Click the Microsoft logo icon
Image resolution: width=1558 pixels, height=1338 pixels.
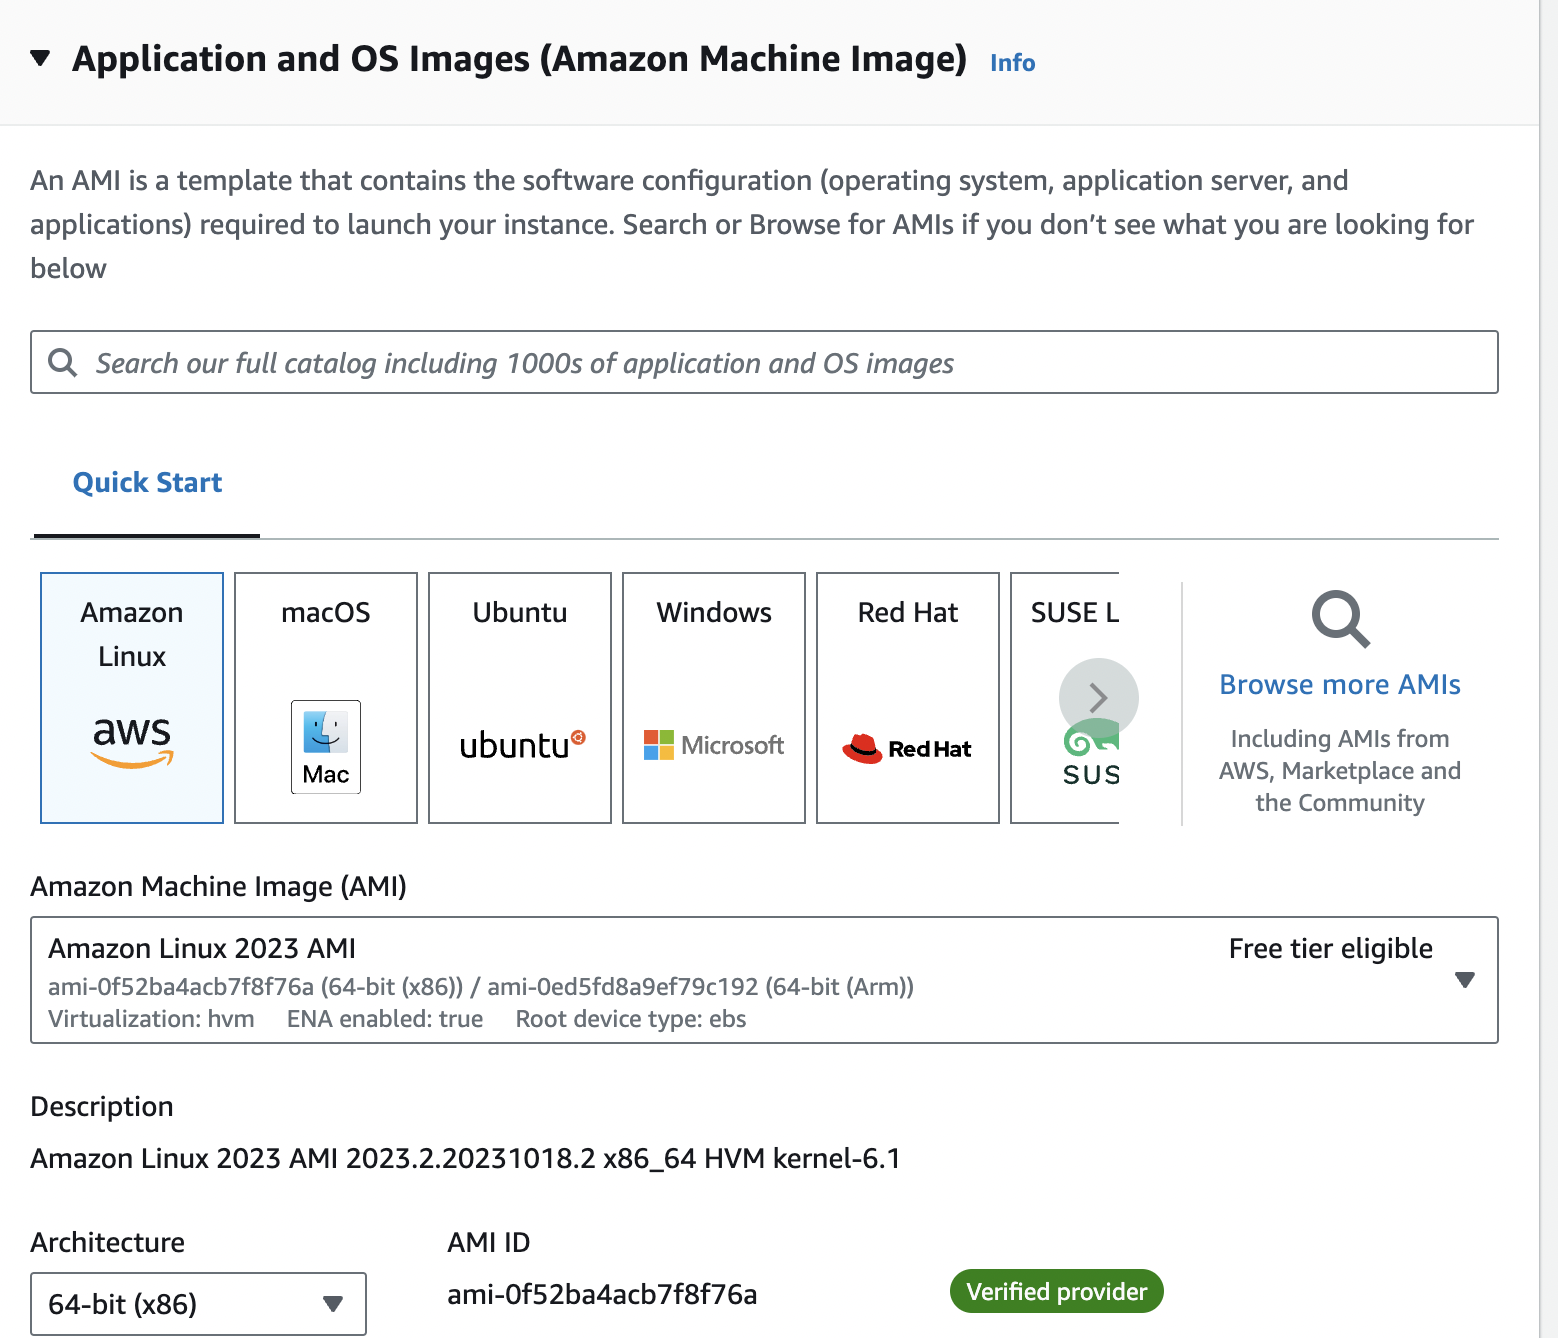(x=714, y=745)
